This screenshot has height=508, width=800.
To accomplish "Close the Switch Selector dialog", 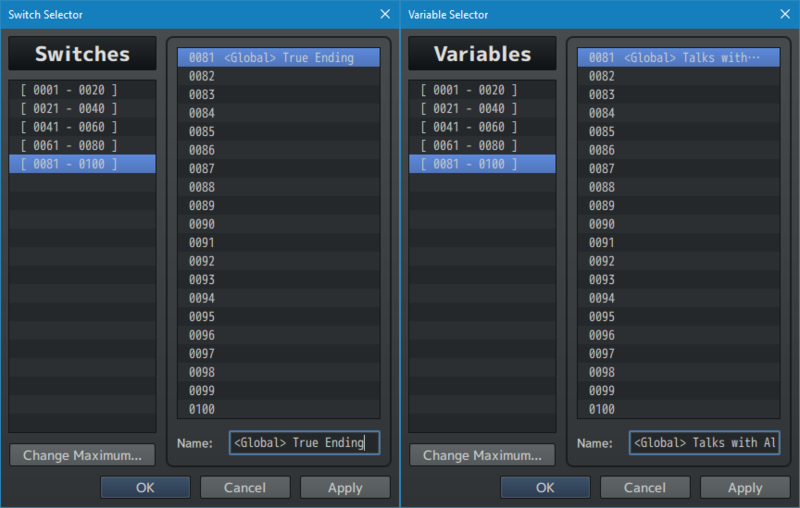I will click(x=385, y=14).
